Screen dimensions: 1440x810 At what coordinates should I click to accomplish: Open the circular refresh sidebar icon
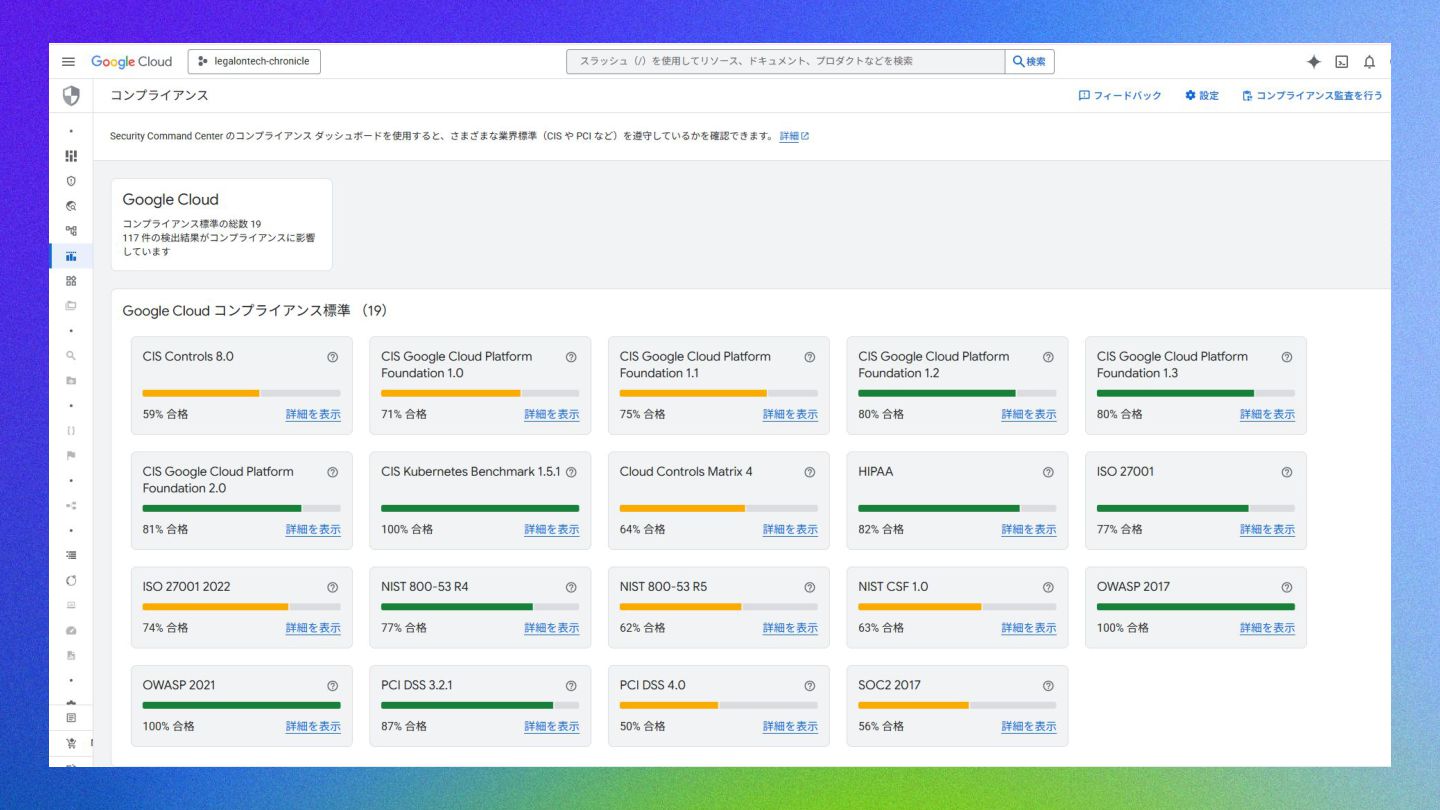71,580
